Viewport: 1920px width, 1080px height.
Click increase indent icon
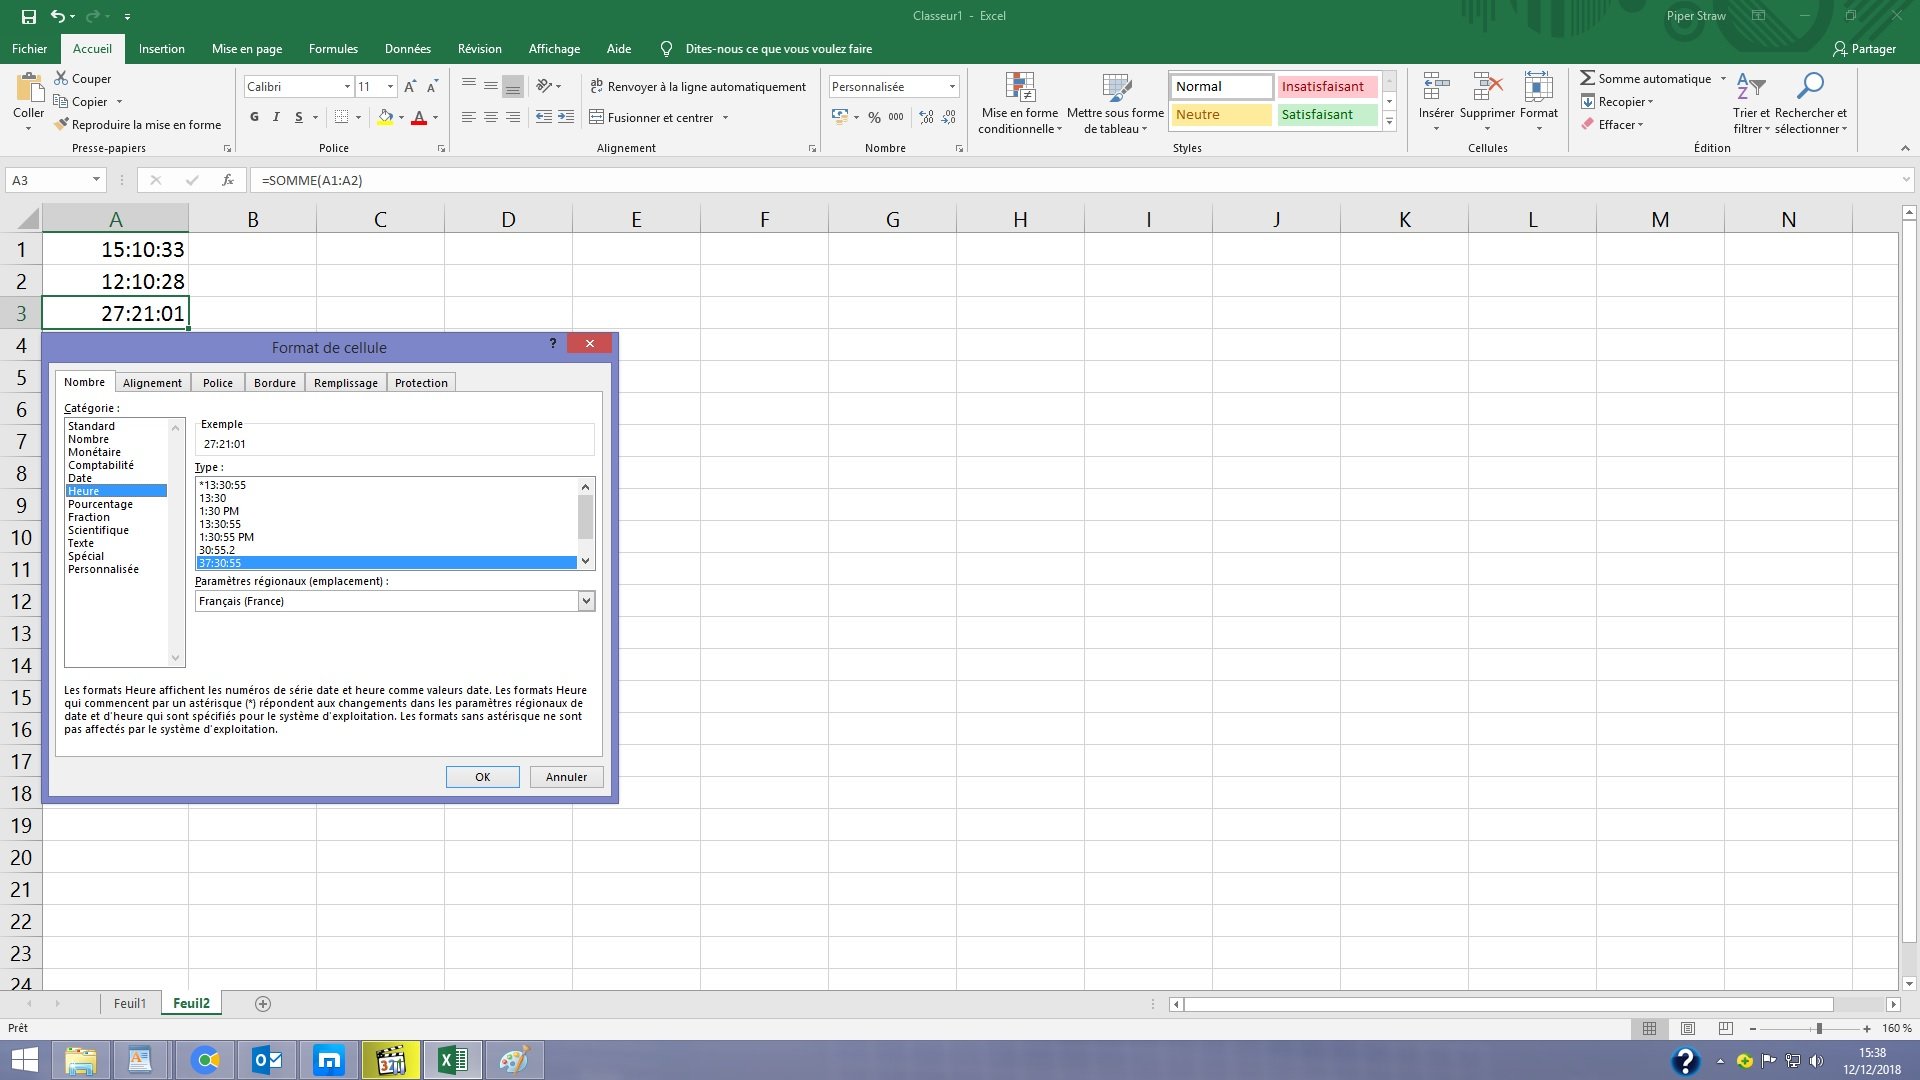[x=566, y=117]
